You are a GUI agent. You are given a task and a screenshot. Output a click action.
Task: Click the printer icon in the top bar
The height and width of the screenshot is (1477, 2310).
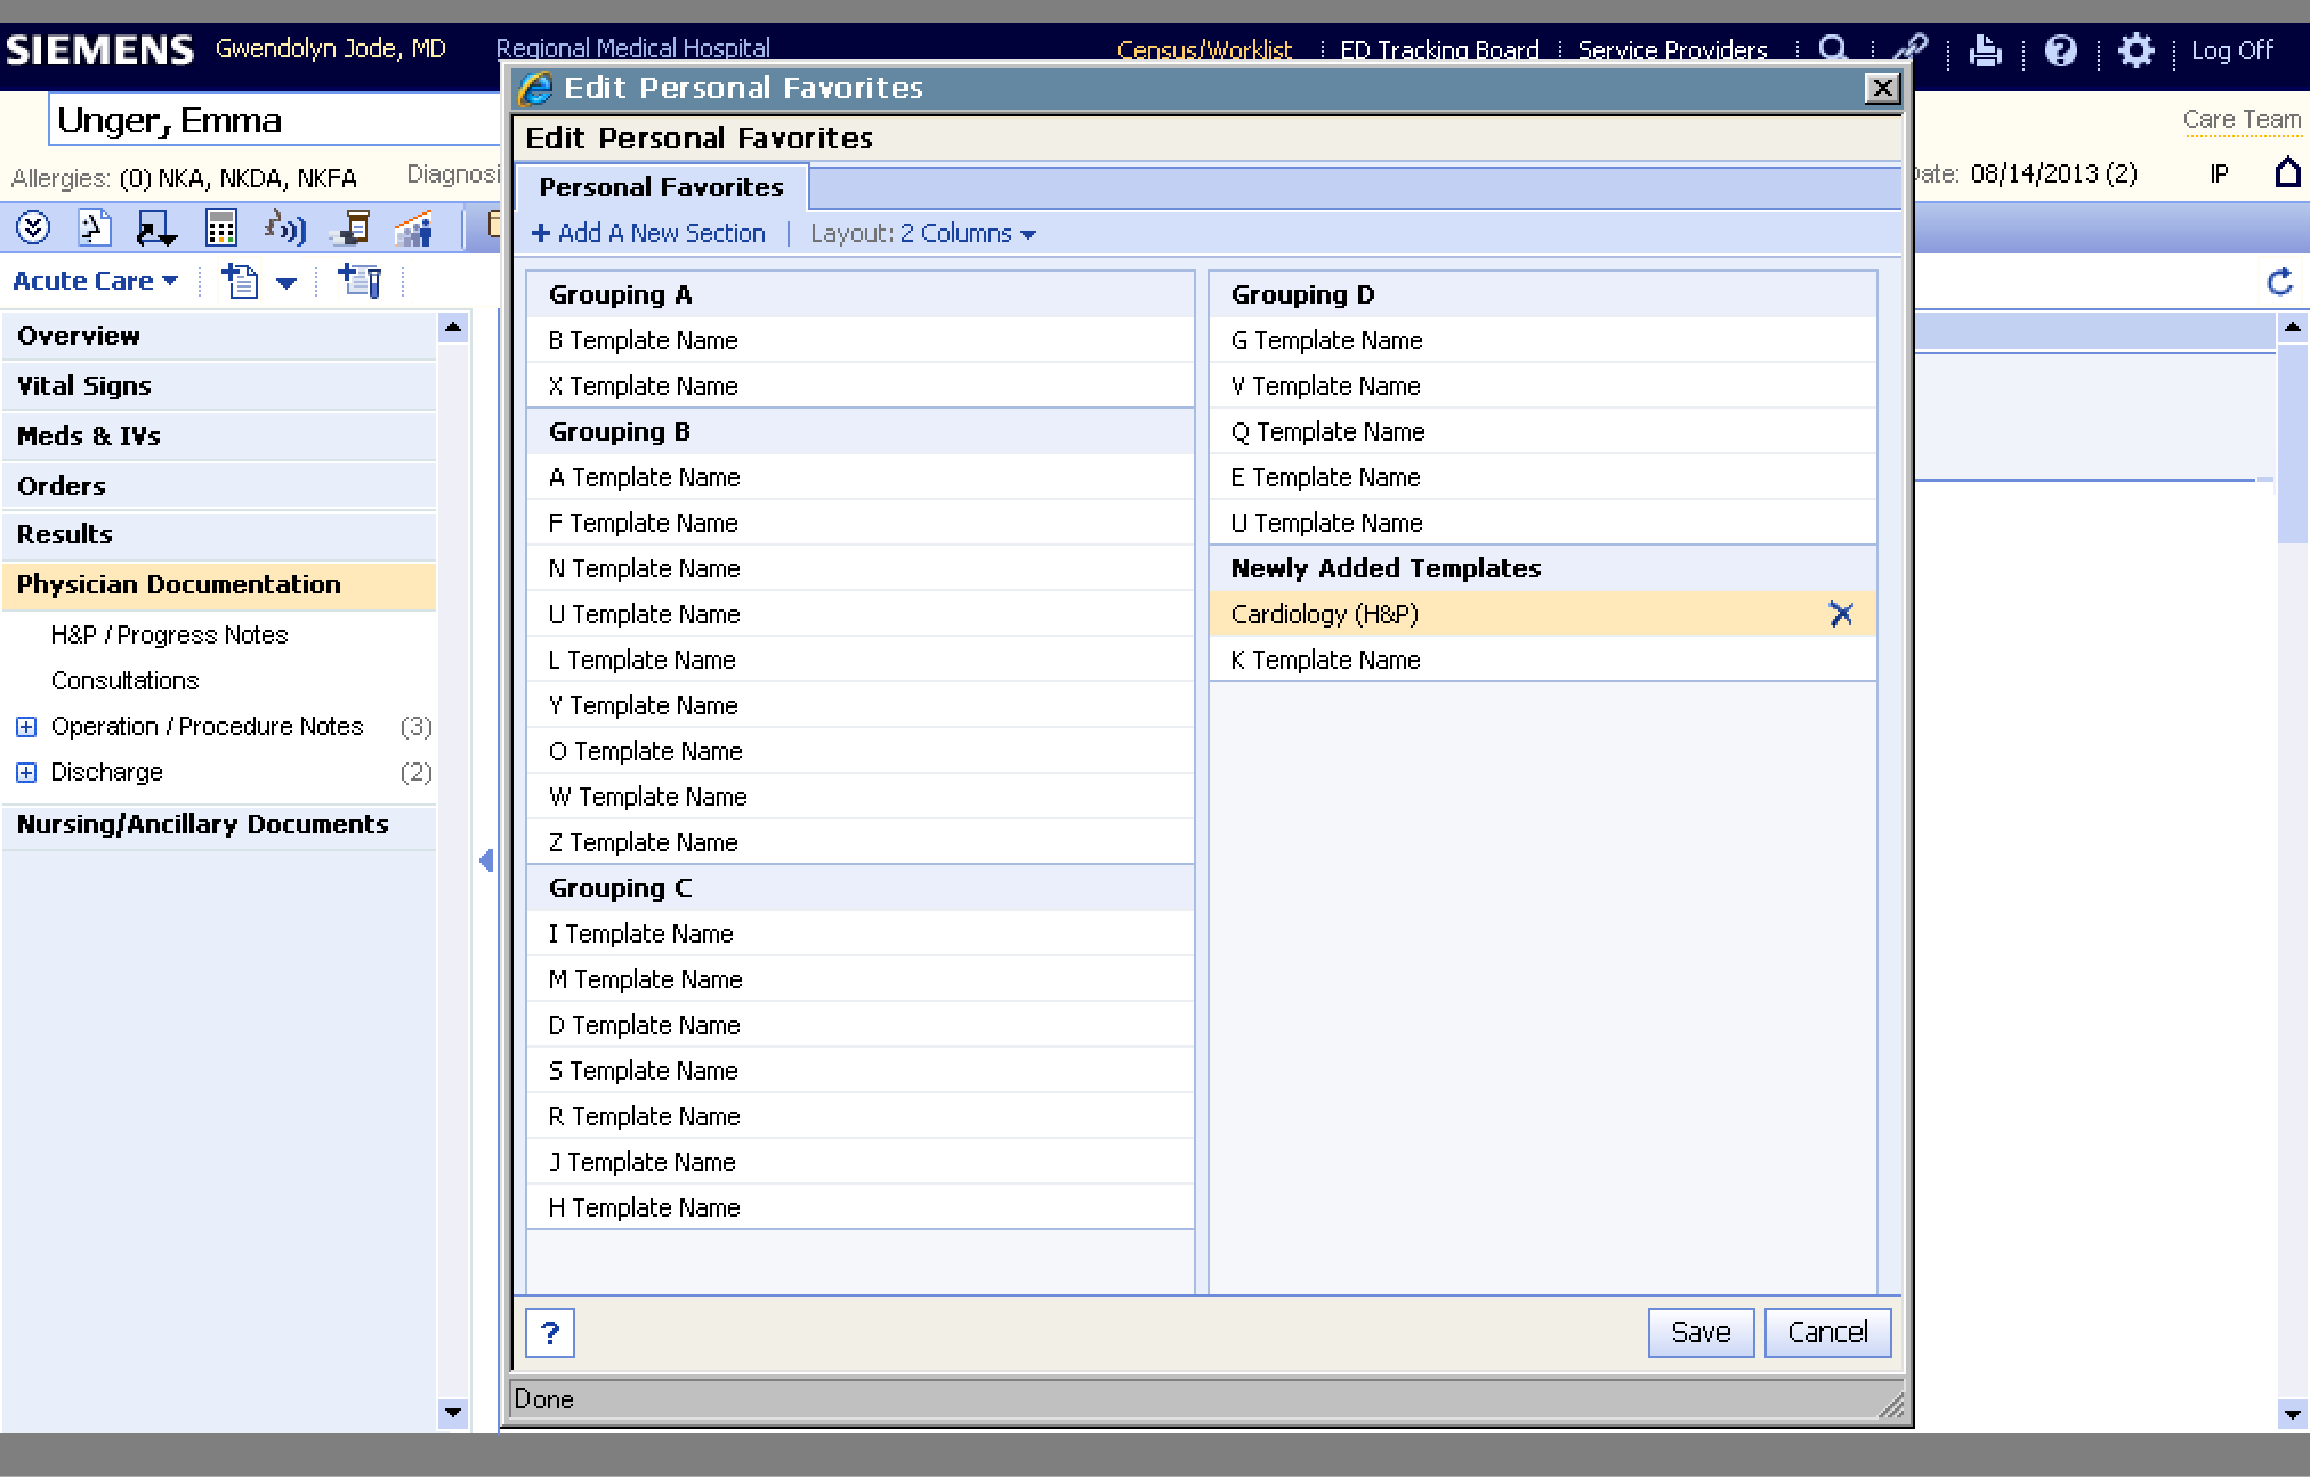click(x=1985, y=50)
